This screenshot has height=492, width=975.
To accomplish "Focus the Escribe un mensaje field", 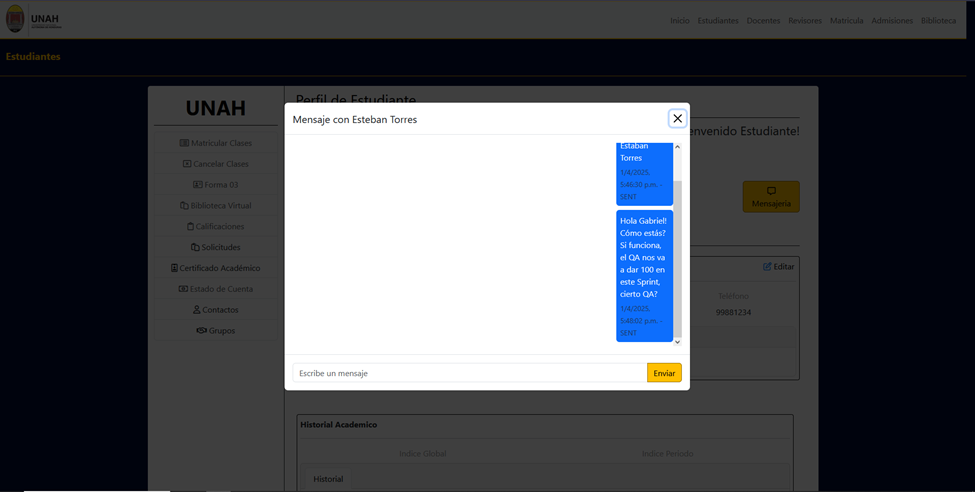I will coord(469,373).
